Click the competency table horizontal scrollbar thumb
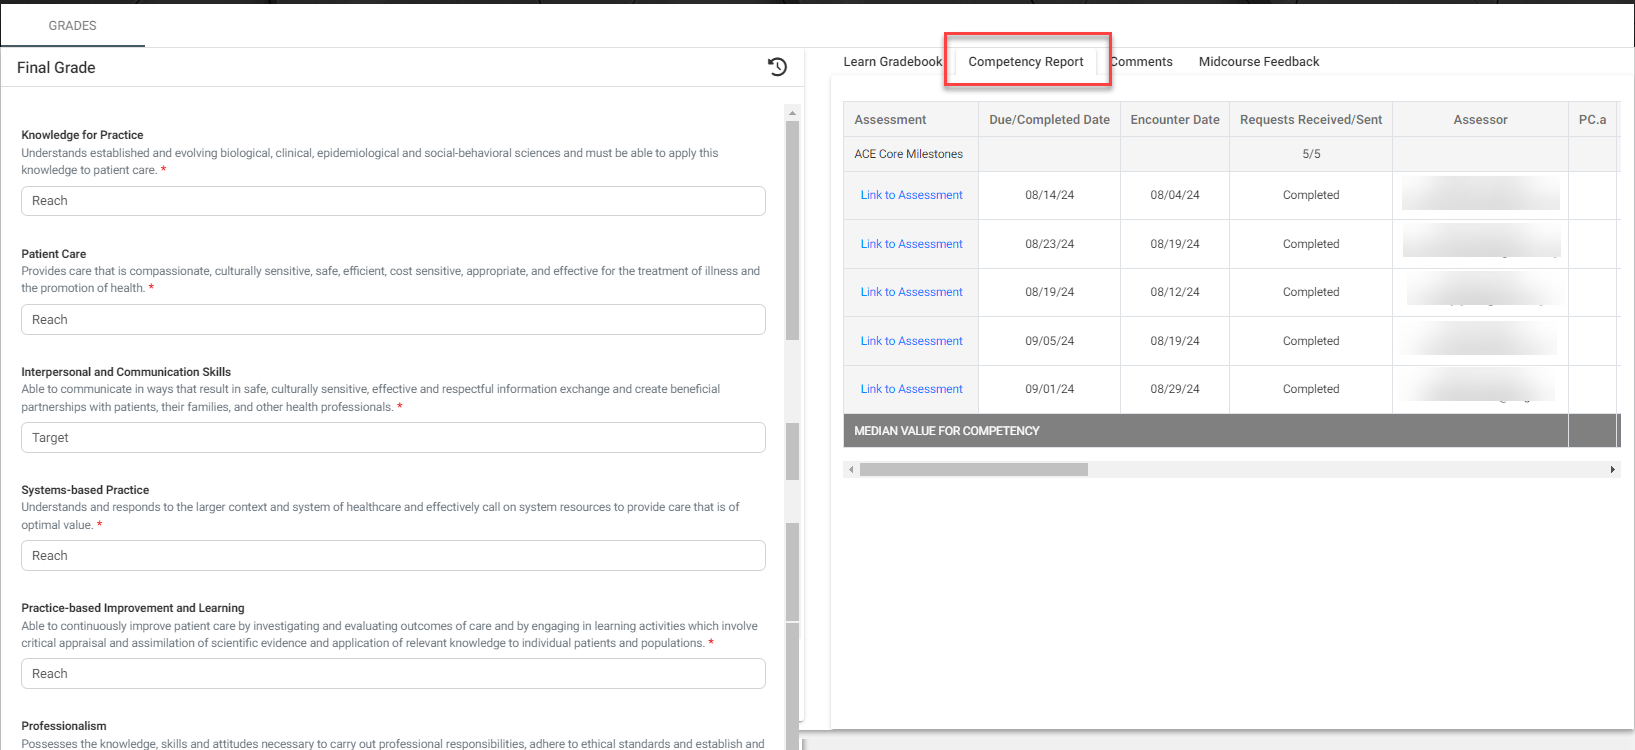Image resolution: width=1635 pixels, height=750 pixels. [x=973, y=469]
